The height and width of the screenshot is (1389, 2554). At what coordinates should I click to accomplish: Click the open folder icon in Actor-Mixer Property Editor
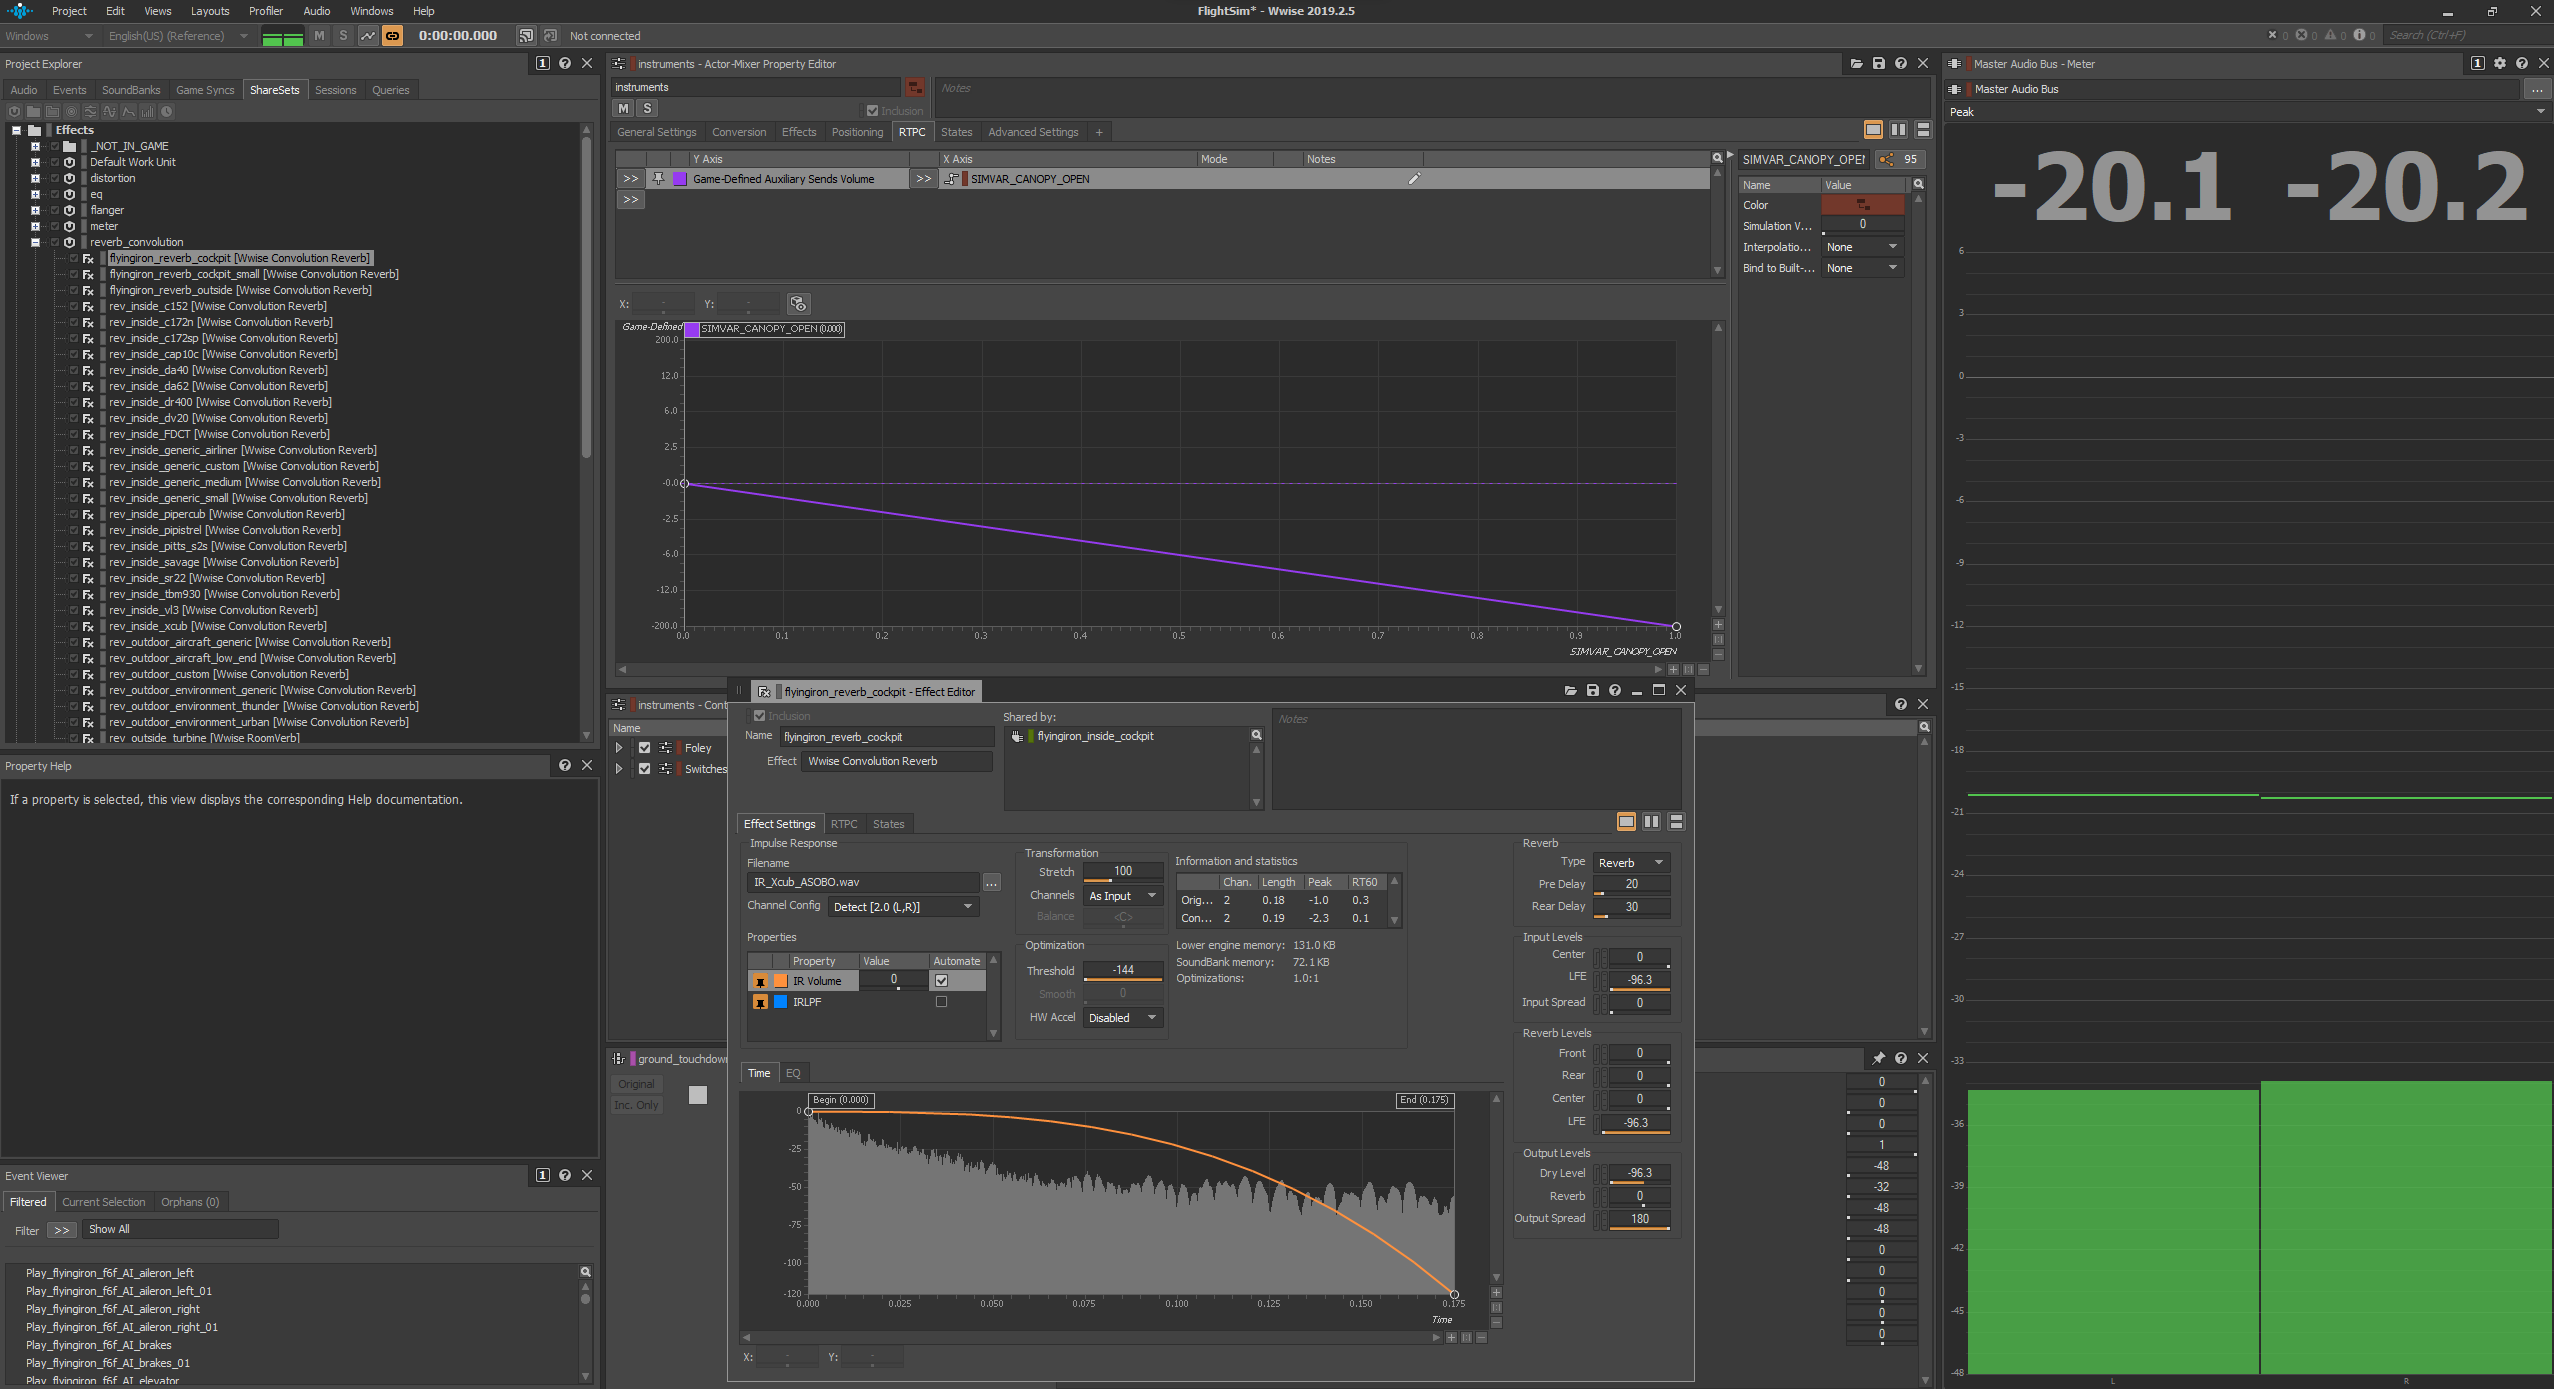coord(1857,64)
